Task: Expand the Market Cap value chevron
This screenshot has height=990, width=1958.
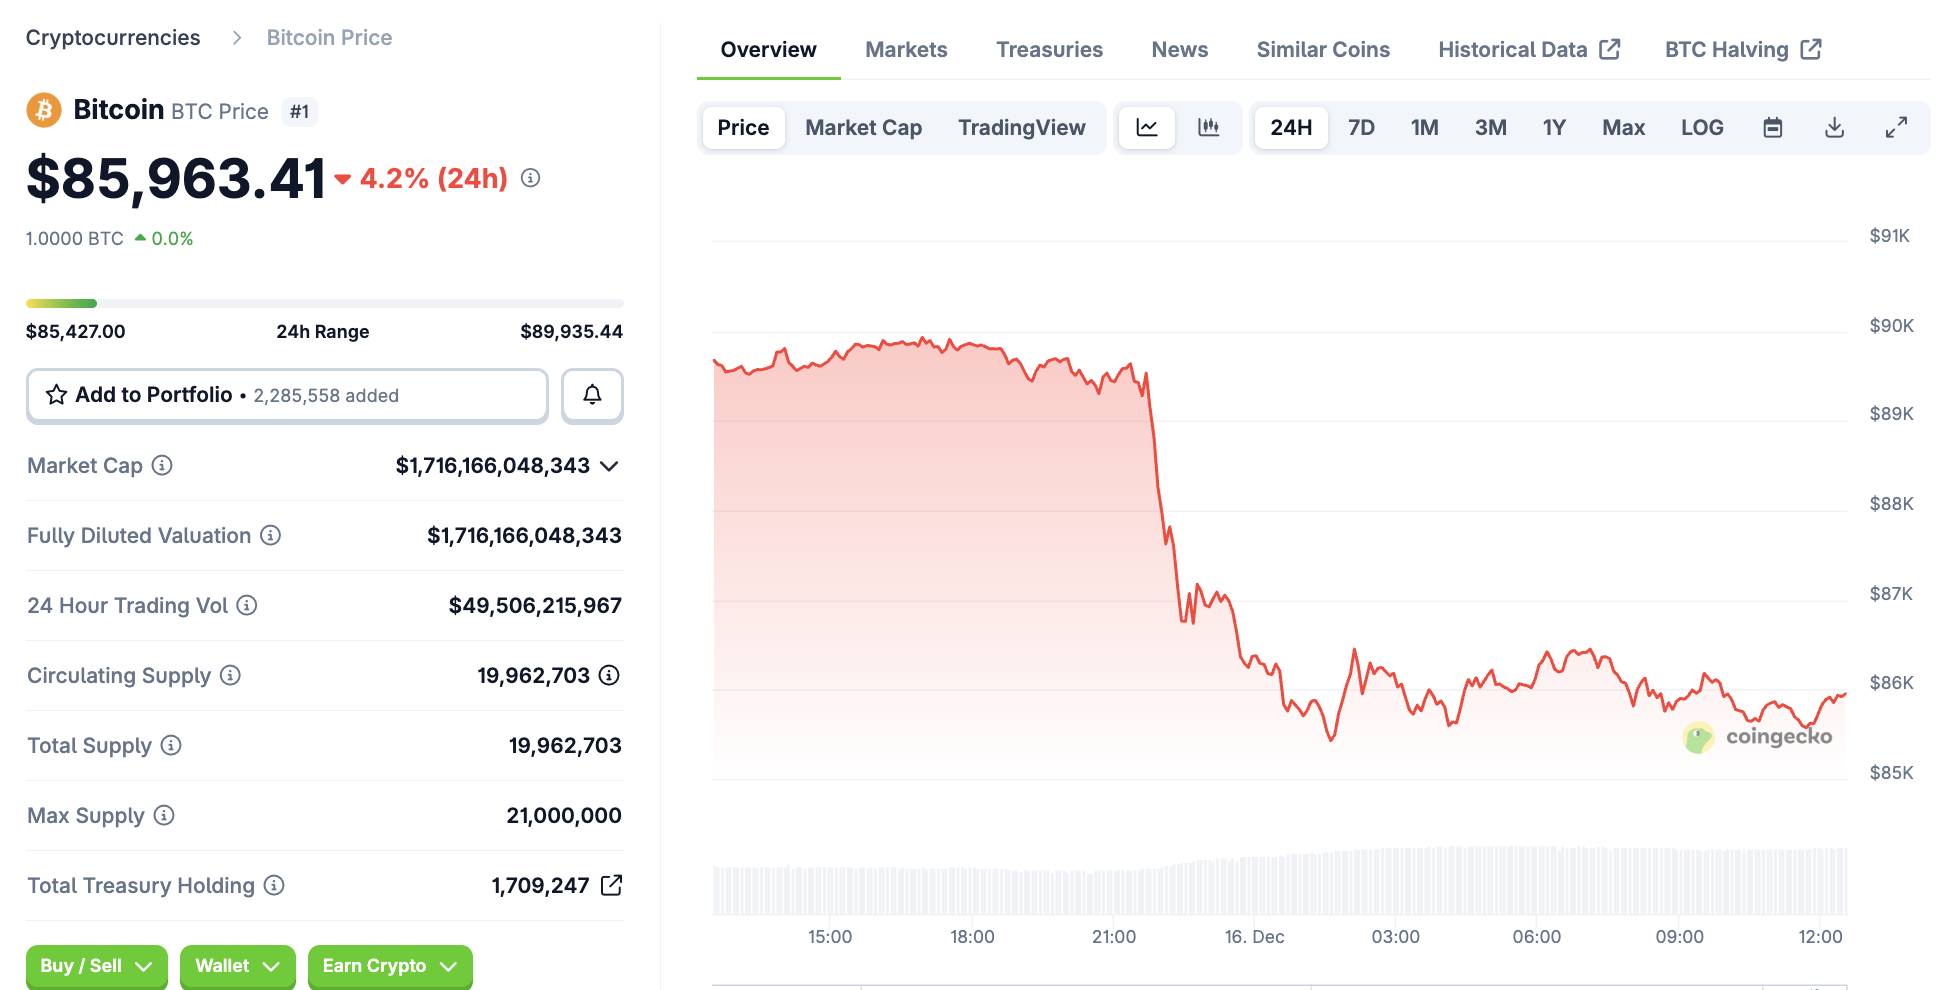Action: (609, 466)
